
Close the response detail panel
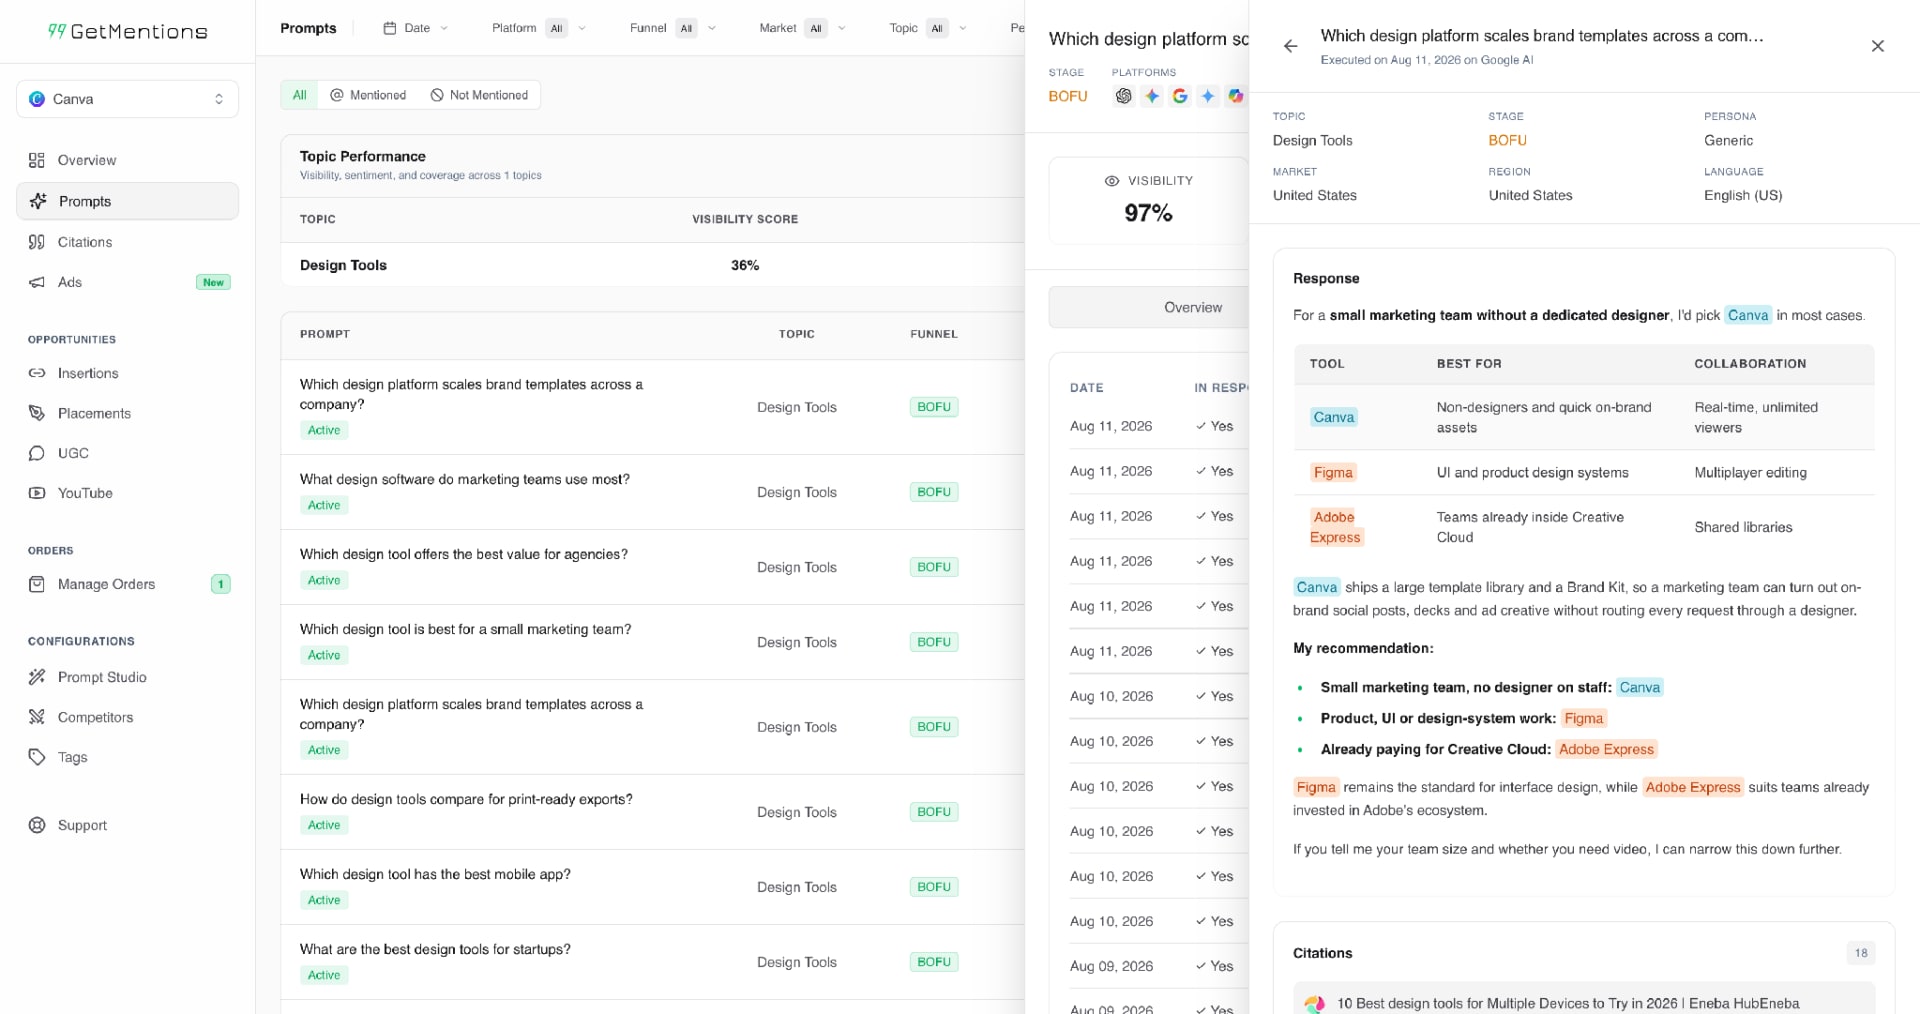[1877, 46]
